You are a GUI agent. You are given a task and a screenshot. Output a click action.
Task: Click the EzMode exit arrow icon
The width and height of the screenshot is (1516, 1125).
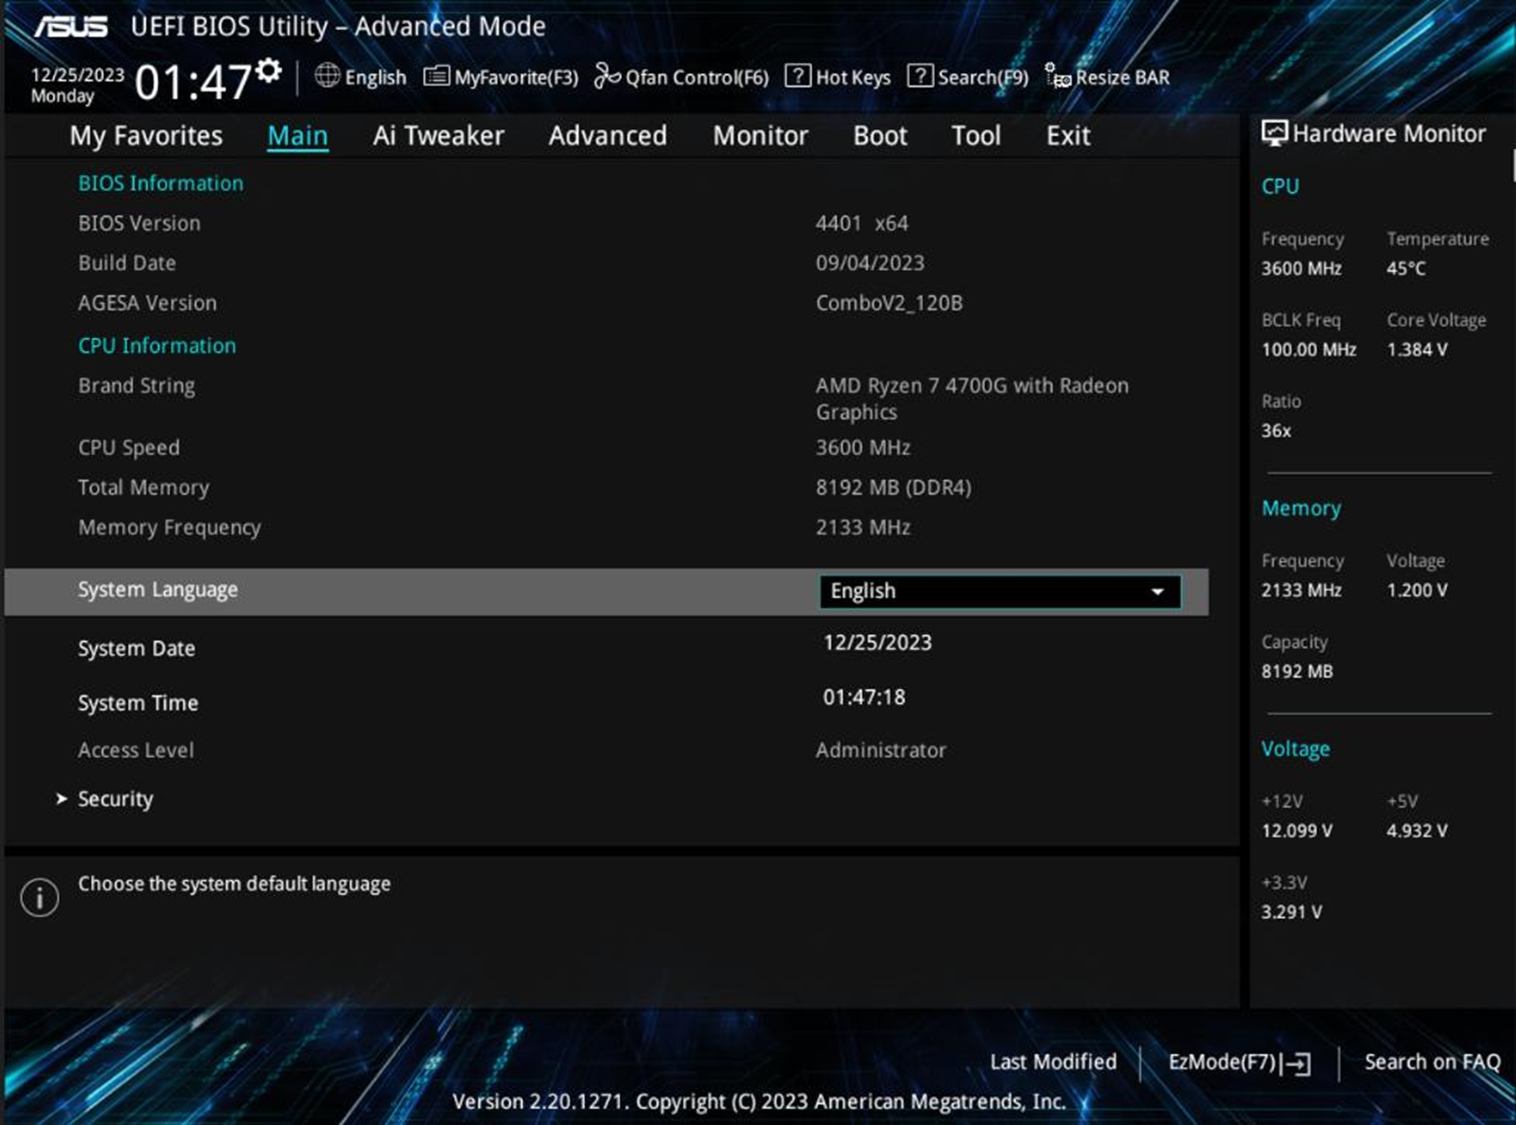1297,1063
